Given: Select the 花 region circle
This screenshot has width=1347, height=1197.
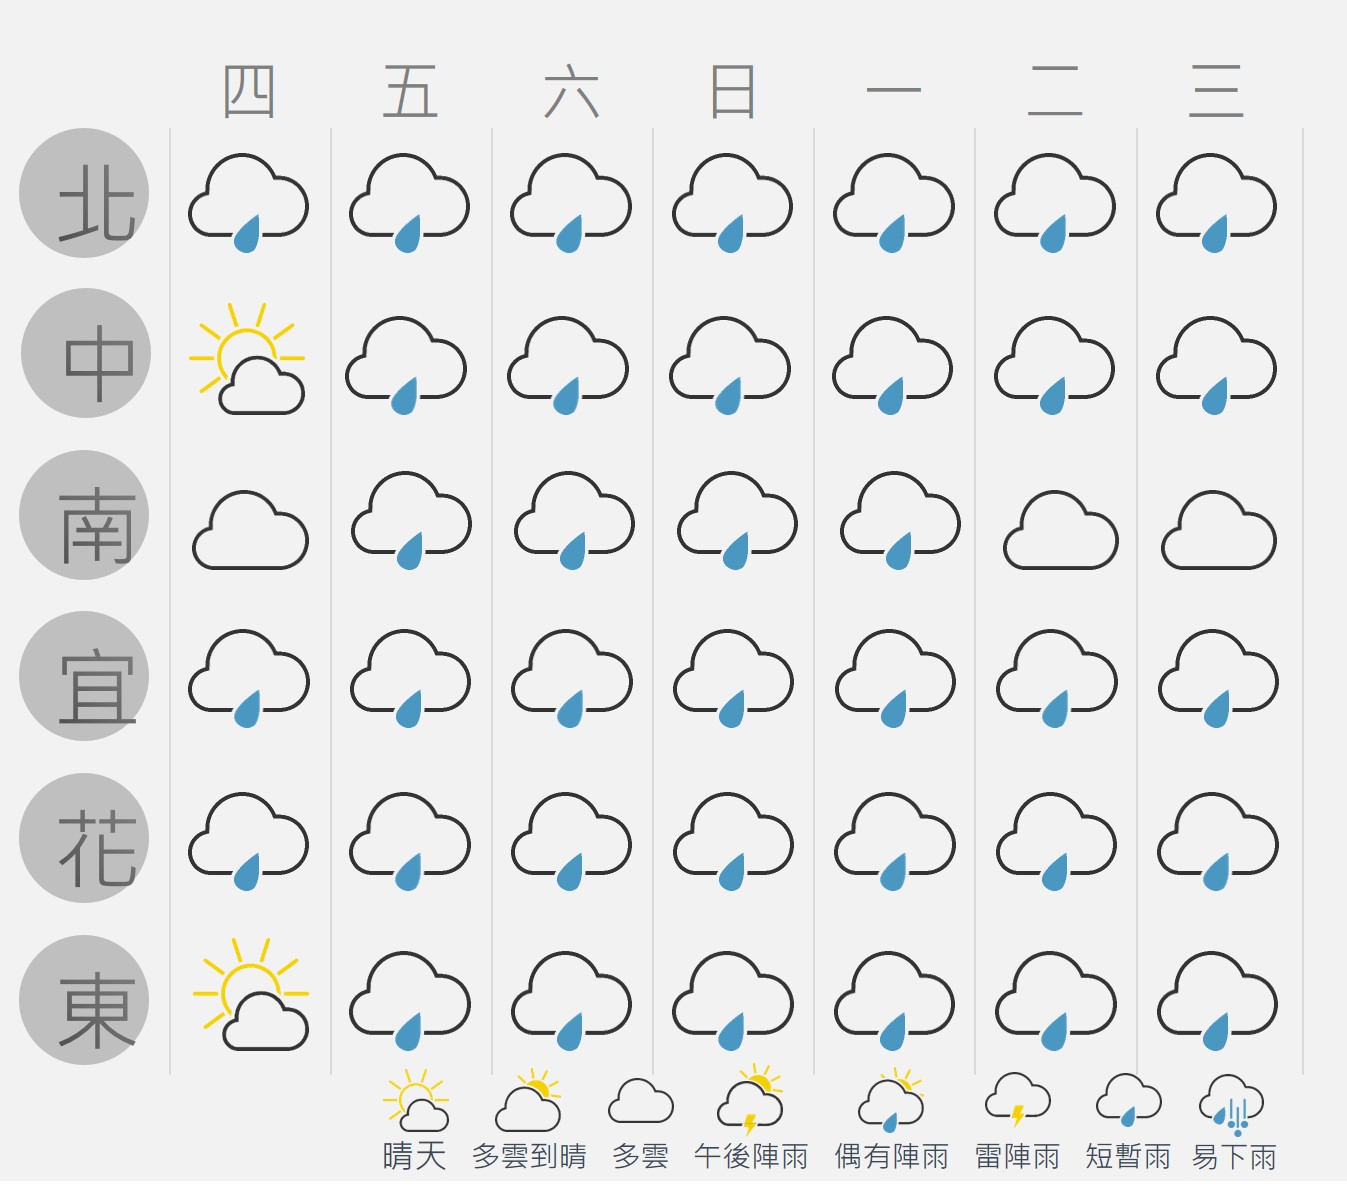Looking at the screenshot, I should click(84, 838).
